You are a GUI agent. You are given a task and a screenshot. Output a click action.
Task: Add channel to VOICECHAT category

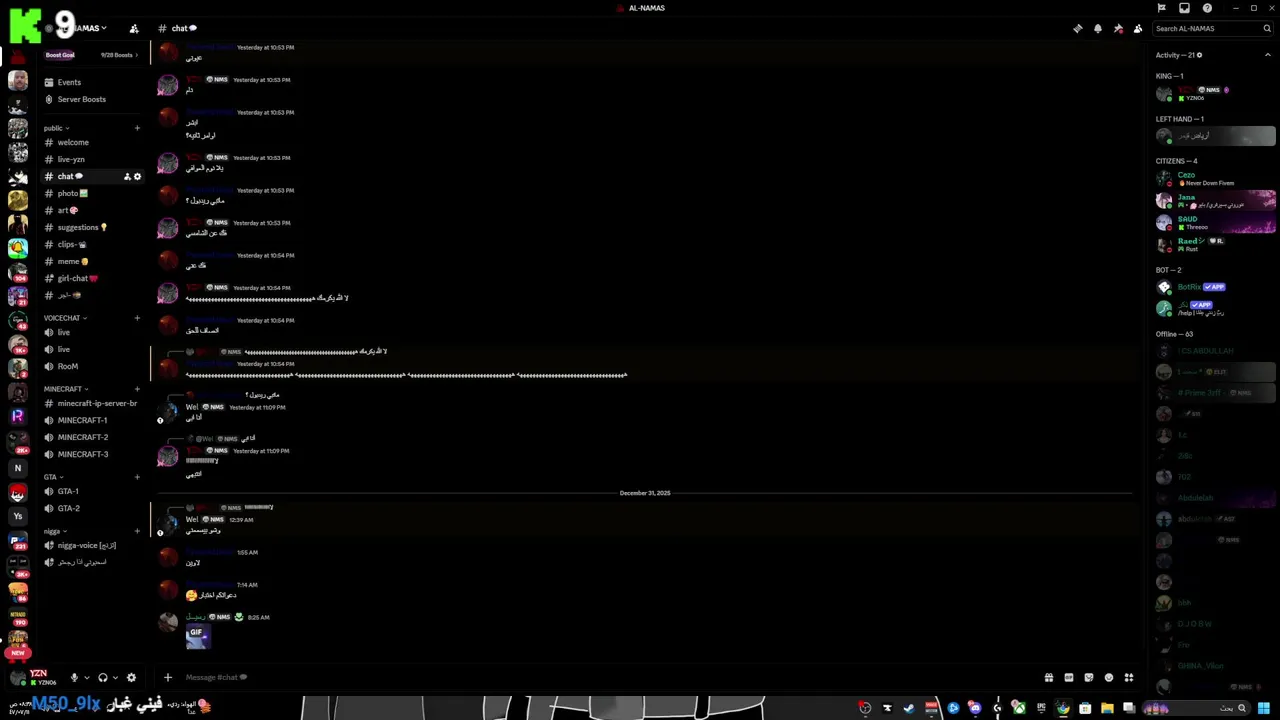tap(137, 318)
